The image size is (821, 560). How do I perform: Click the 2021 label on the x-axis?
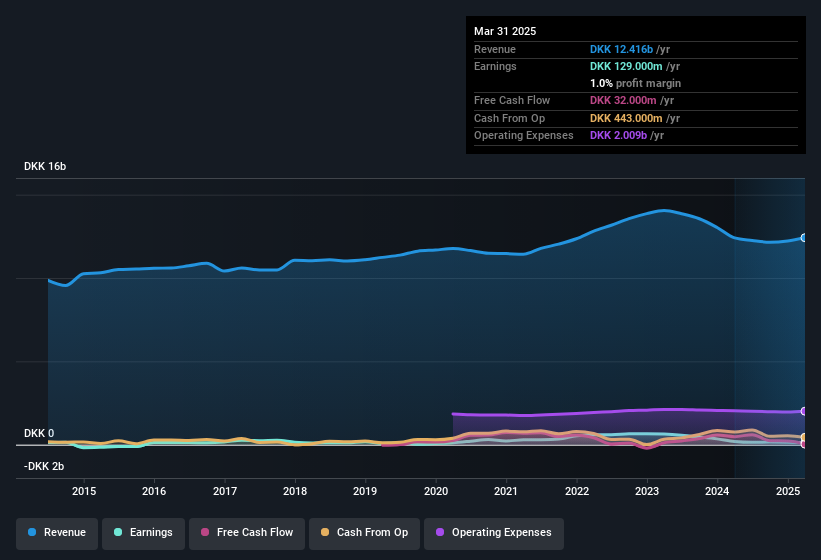pyautogui.click(x=506, y=491)
